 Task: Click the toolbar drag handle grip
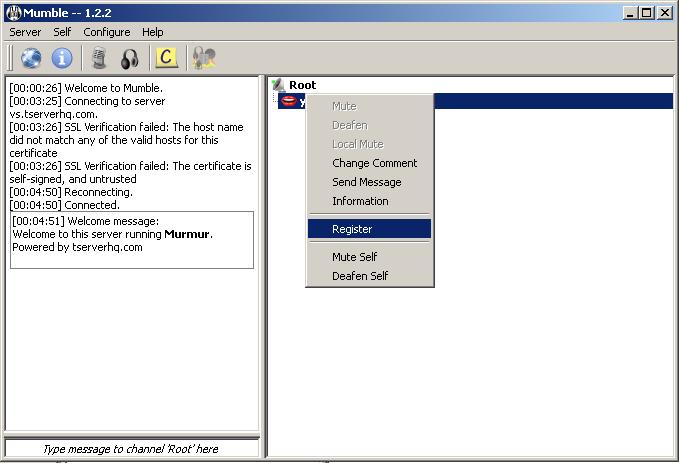tap(10, 58)
